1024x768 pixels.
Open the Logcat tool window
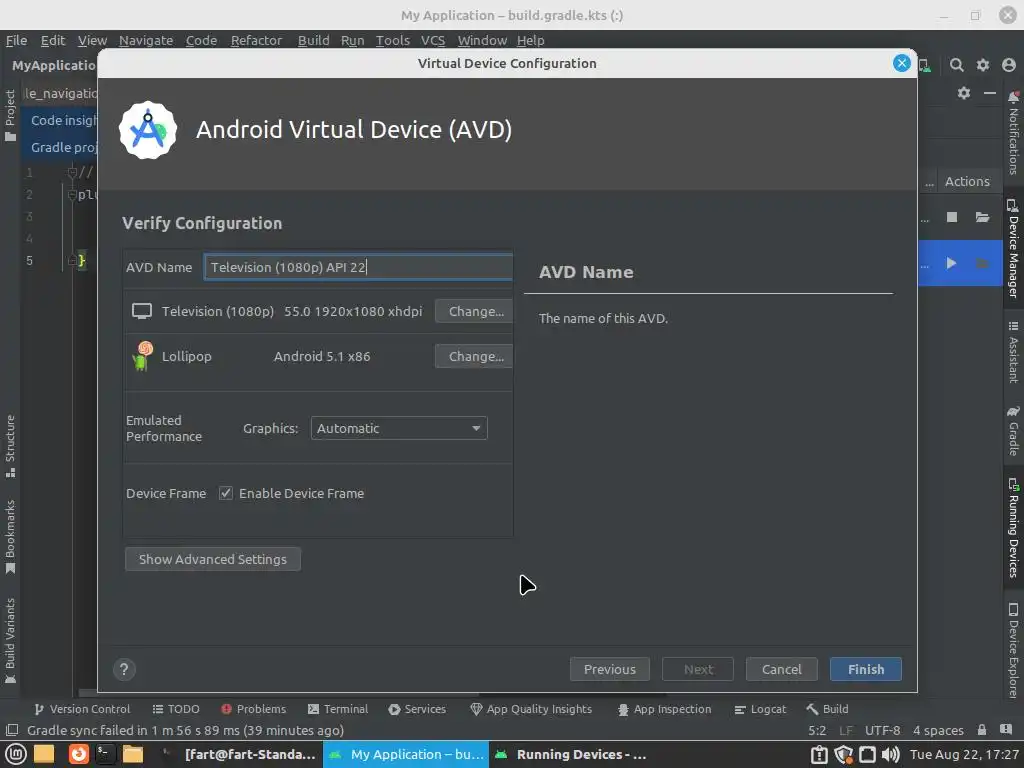760,709
